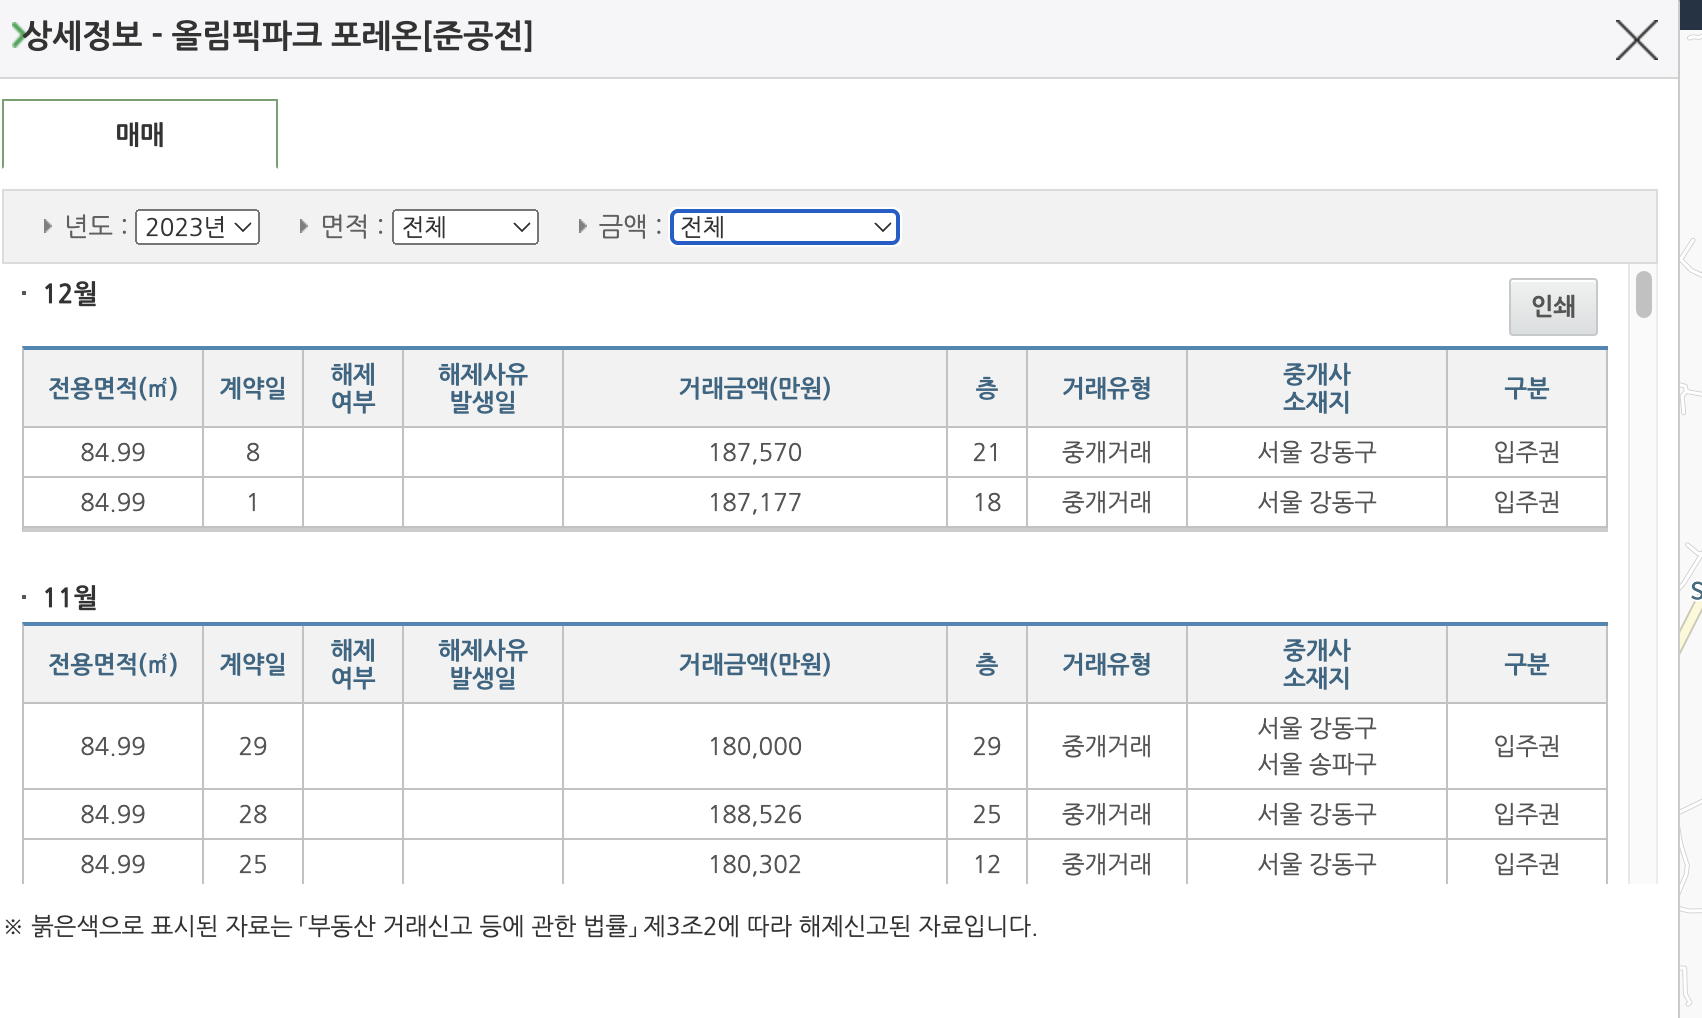
Task: Click the dot bullet next to 12월 heading
Action: pos(24,294)
